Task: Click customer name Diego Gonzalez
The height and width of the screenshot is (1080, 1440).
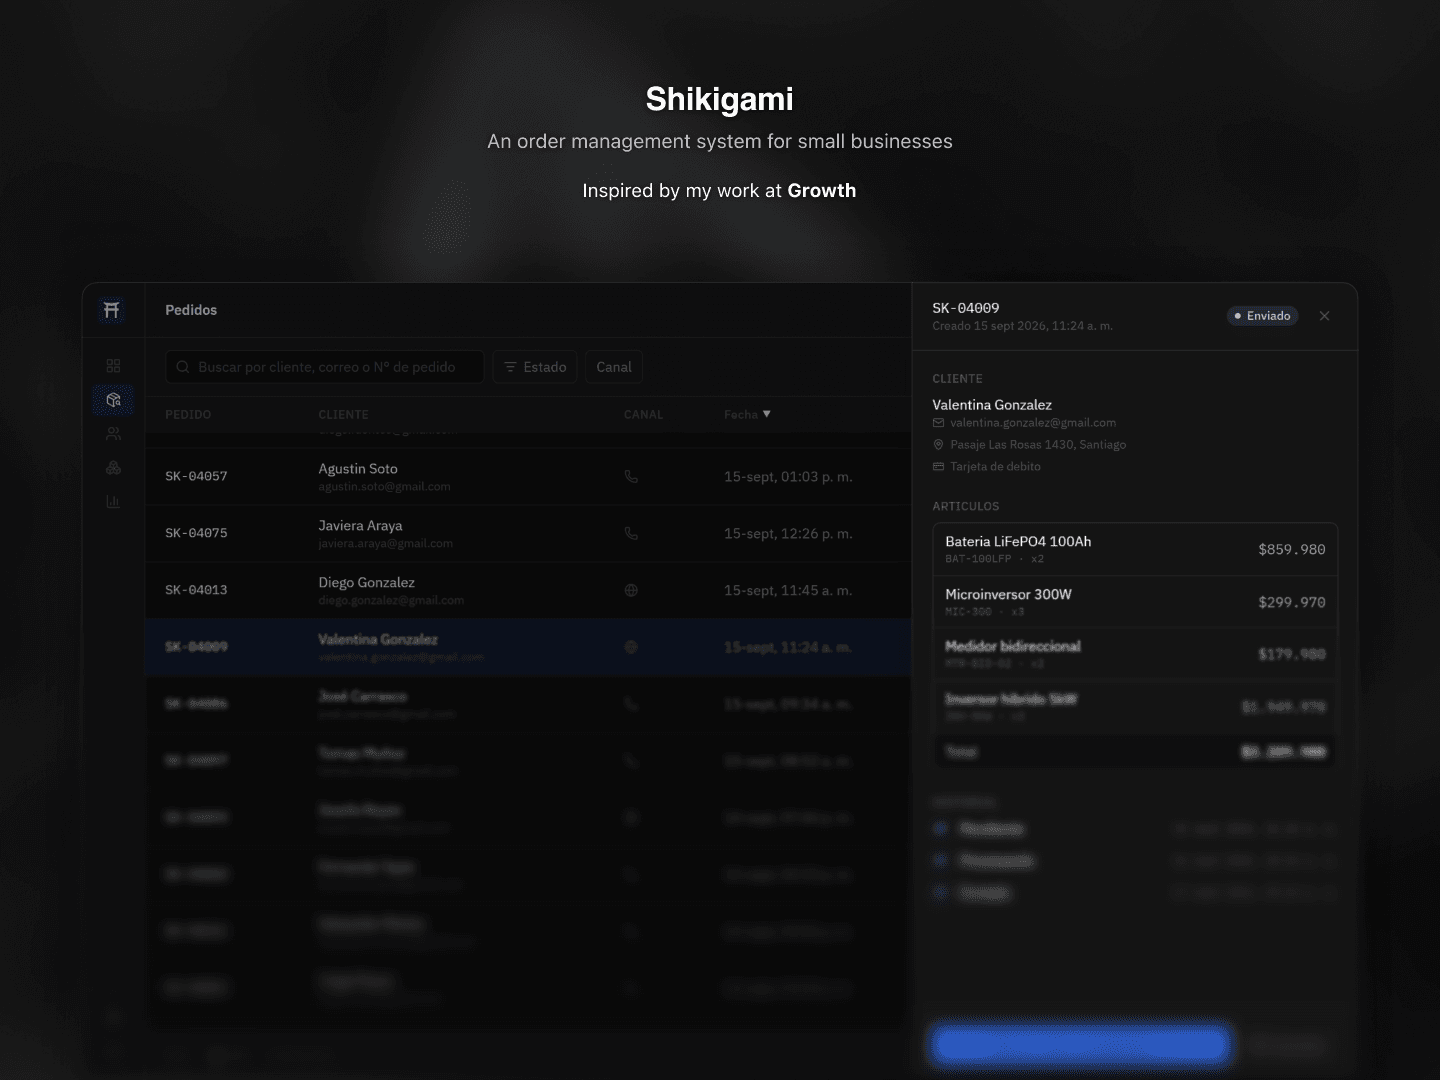Action: [366, 583]
